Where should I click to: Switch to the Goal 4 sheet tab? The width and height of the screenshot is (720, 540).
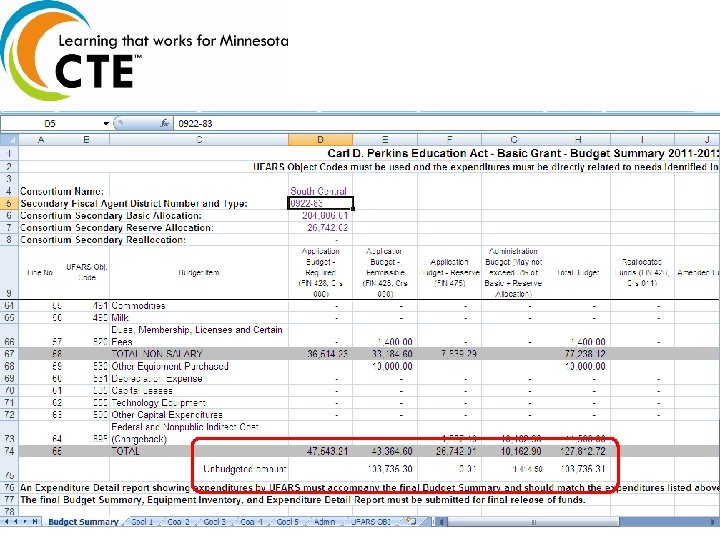pos(251,522)
